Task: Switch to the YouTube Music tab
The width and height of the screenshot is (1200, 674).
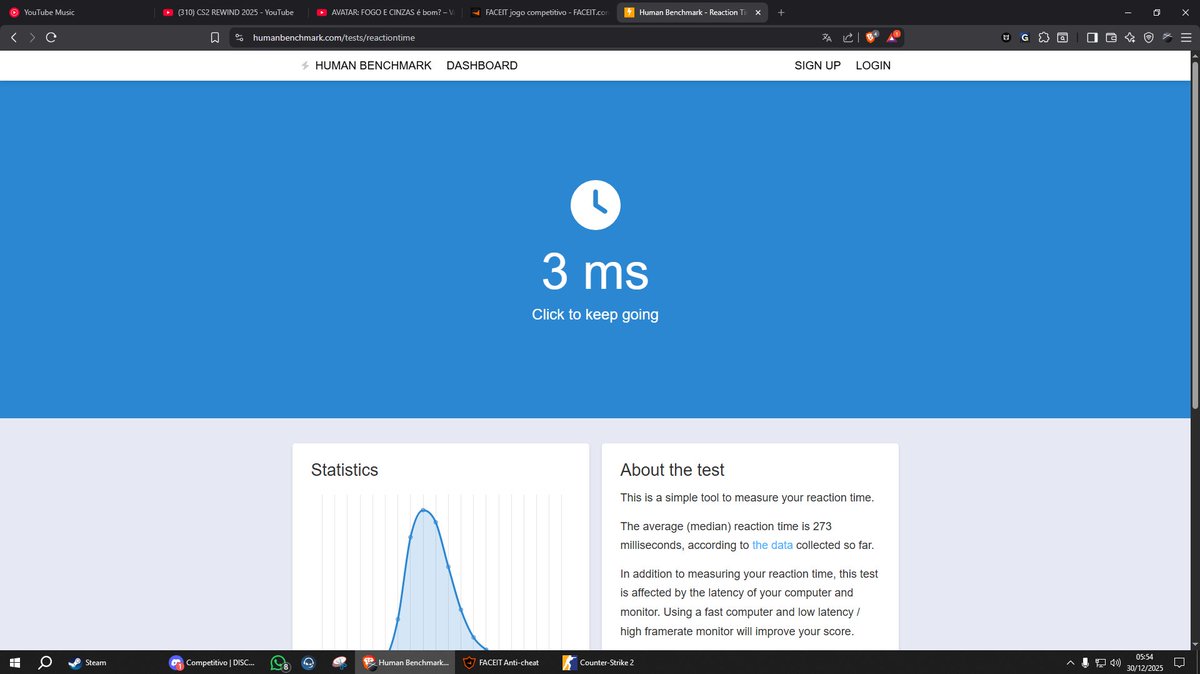Action: pos(77,12)
